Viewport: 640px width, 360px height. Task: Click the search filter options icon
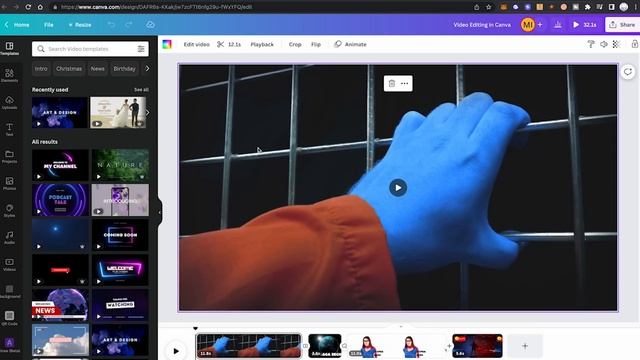click(141, 49)
